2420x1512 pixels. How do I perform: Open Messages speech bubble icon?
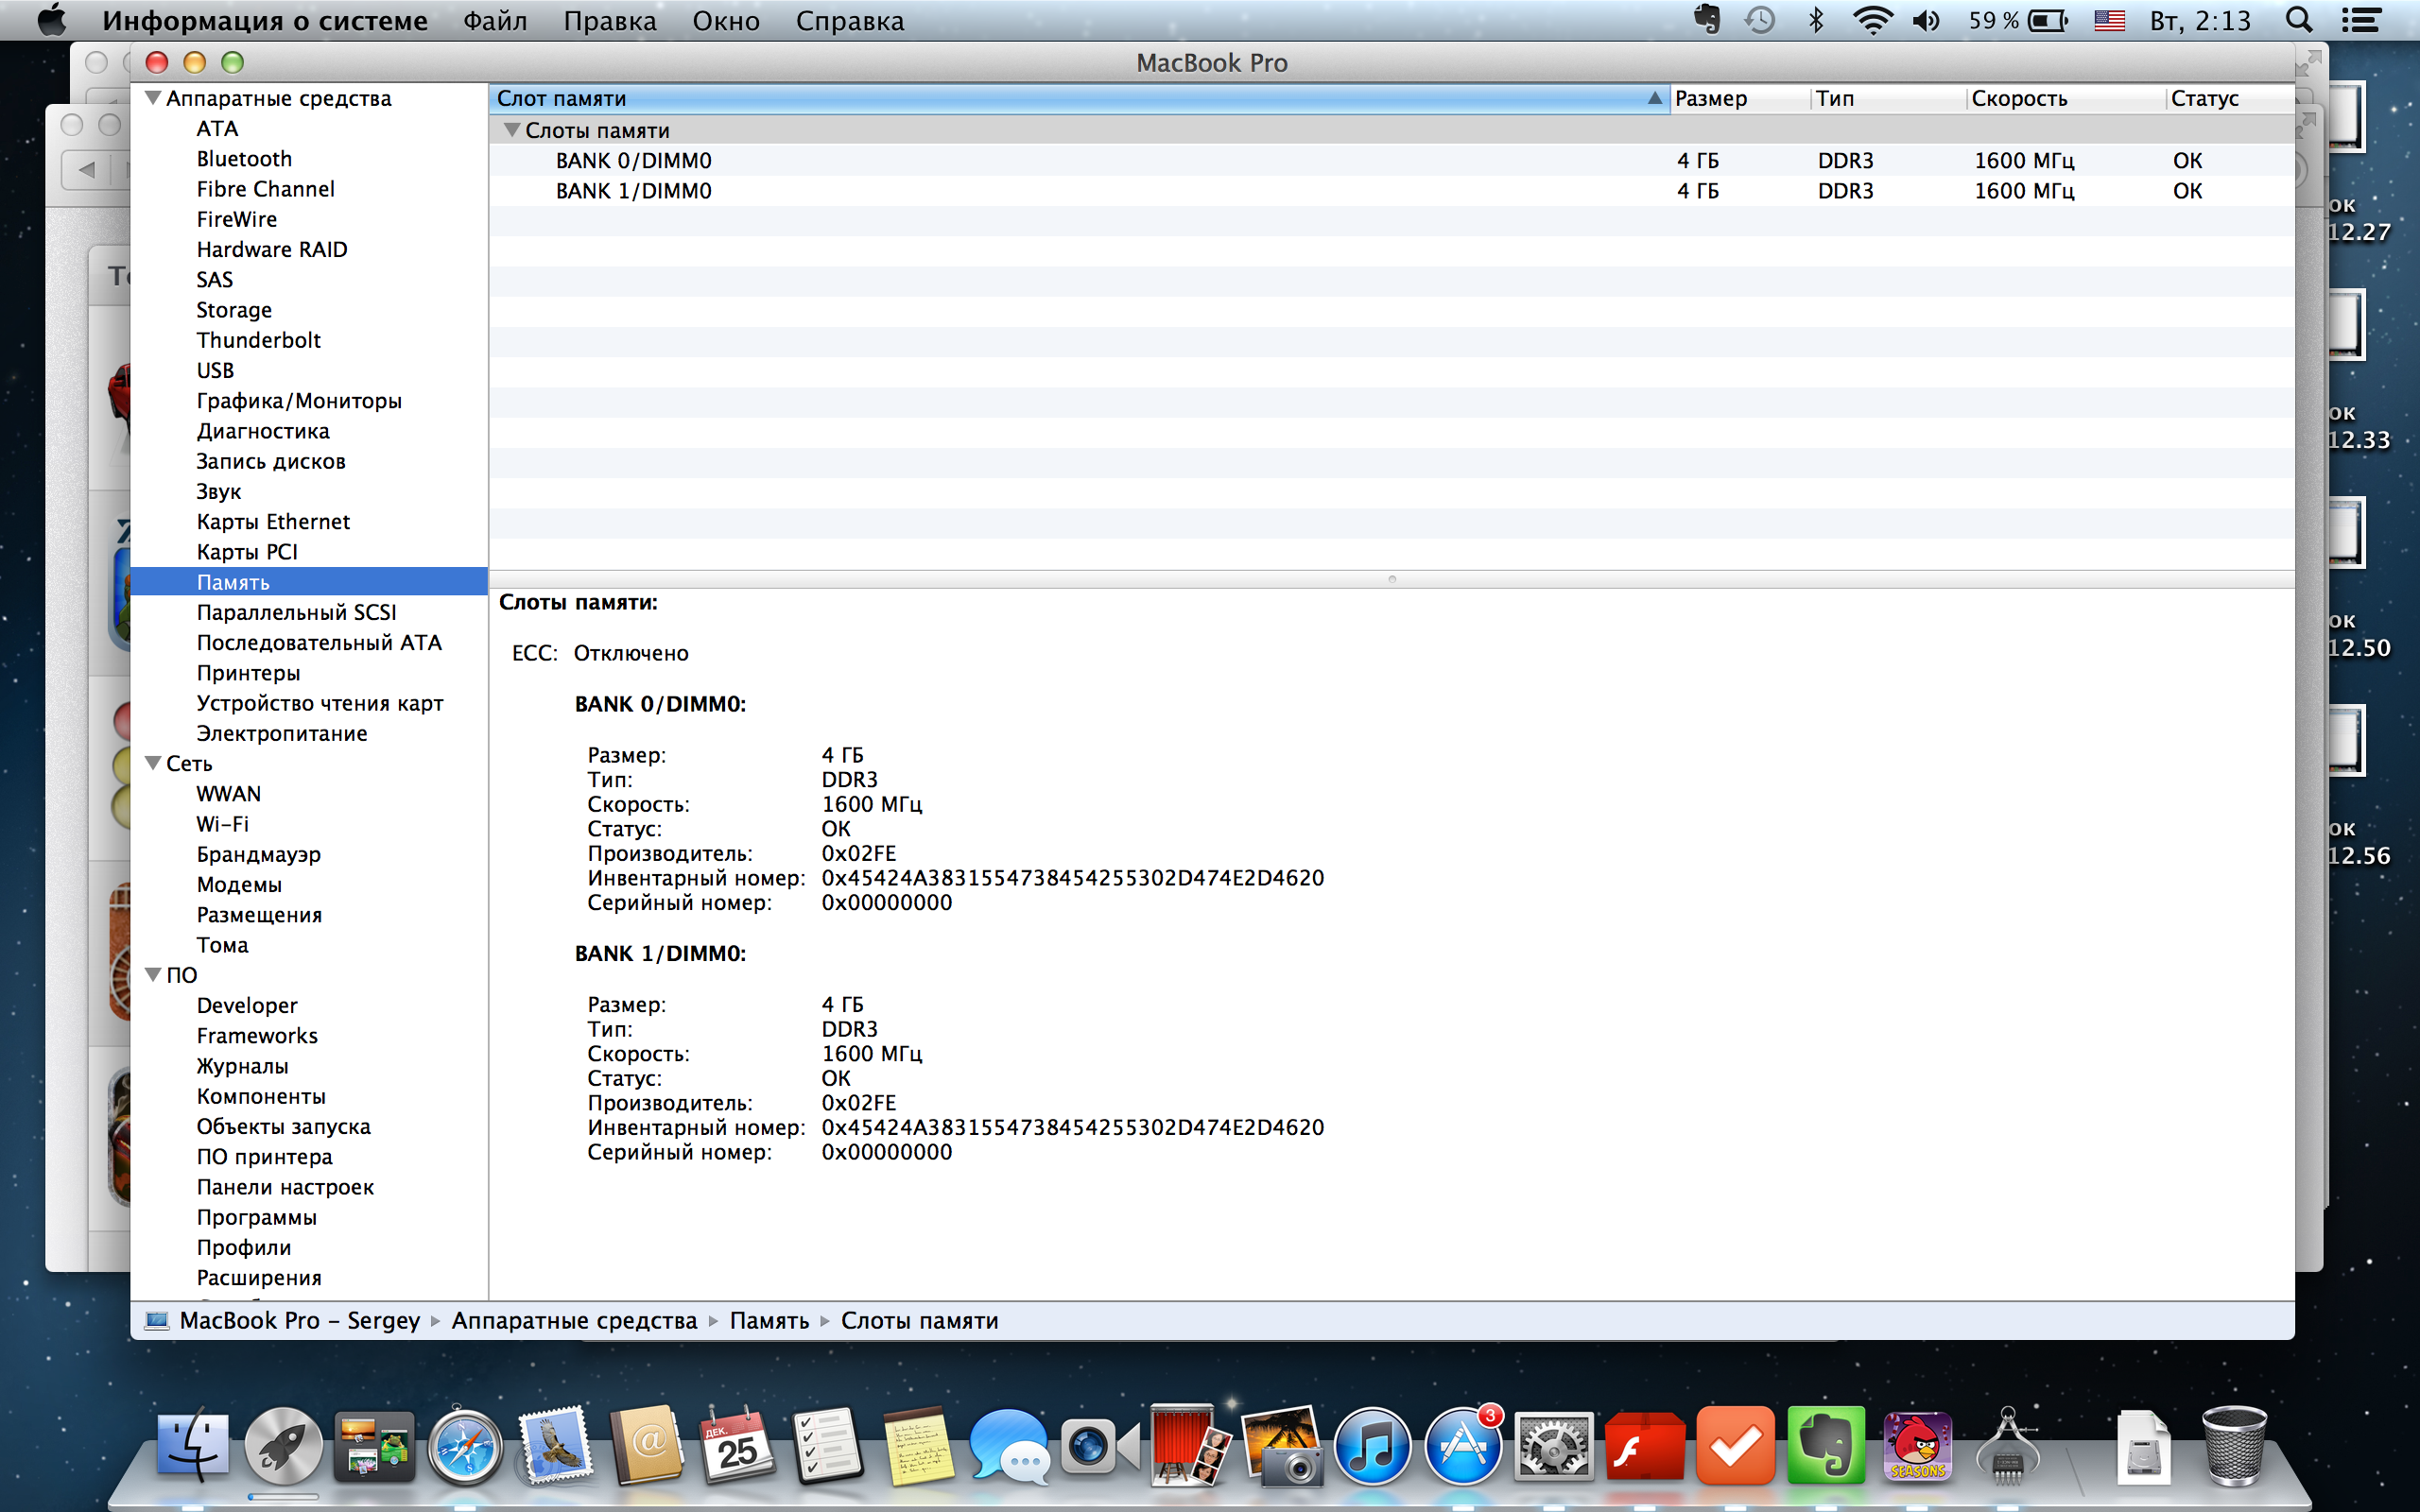1009,1446
